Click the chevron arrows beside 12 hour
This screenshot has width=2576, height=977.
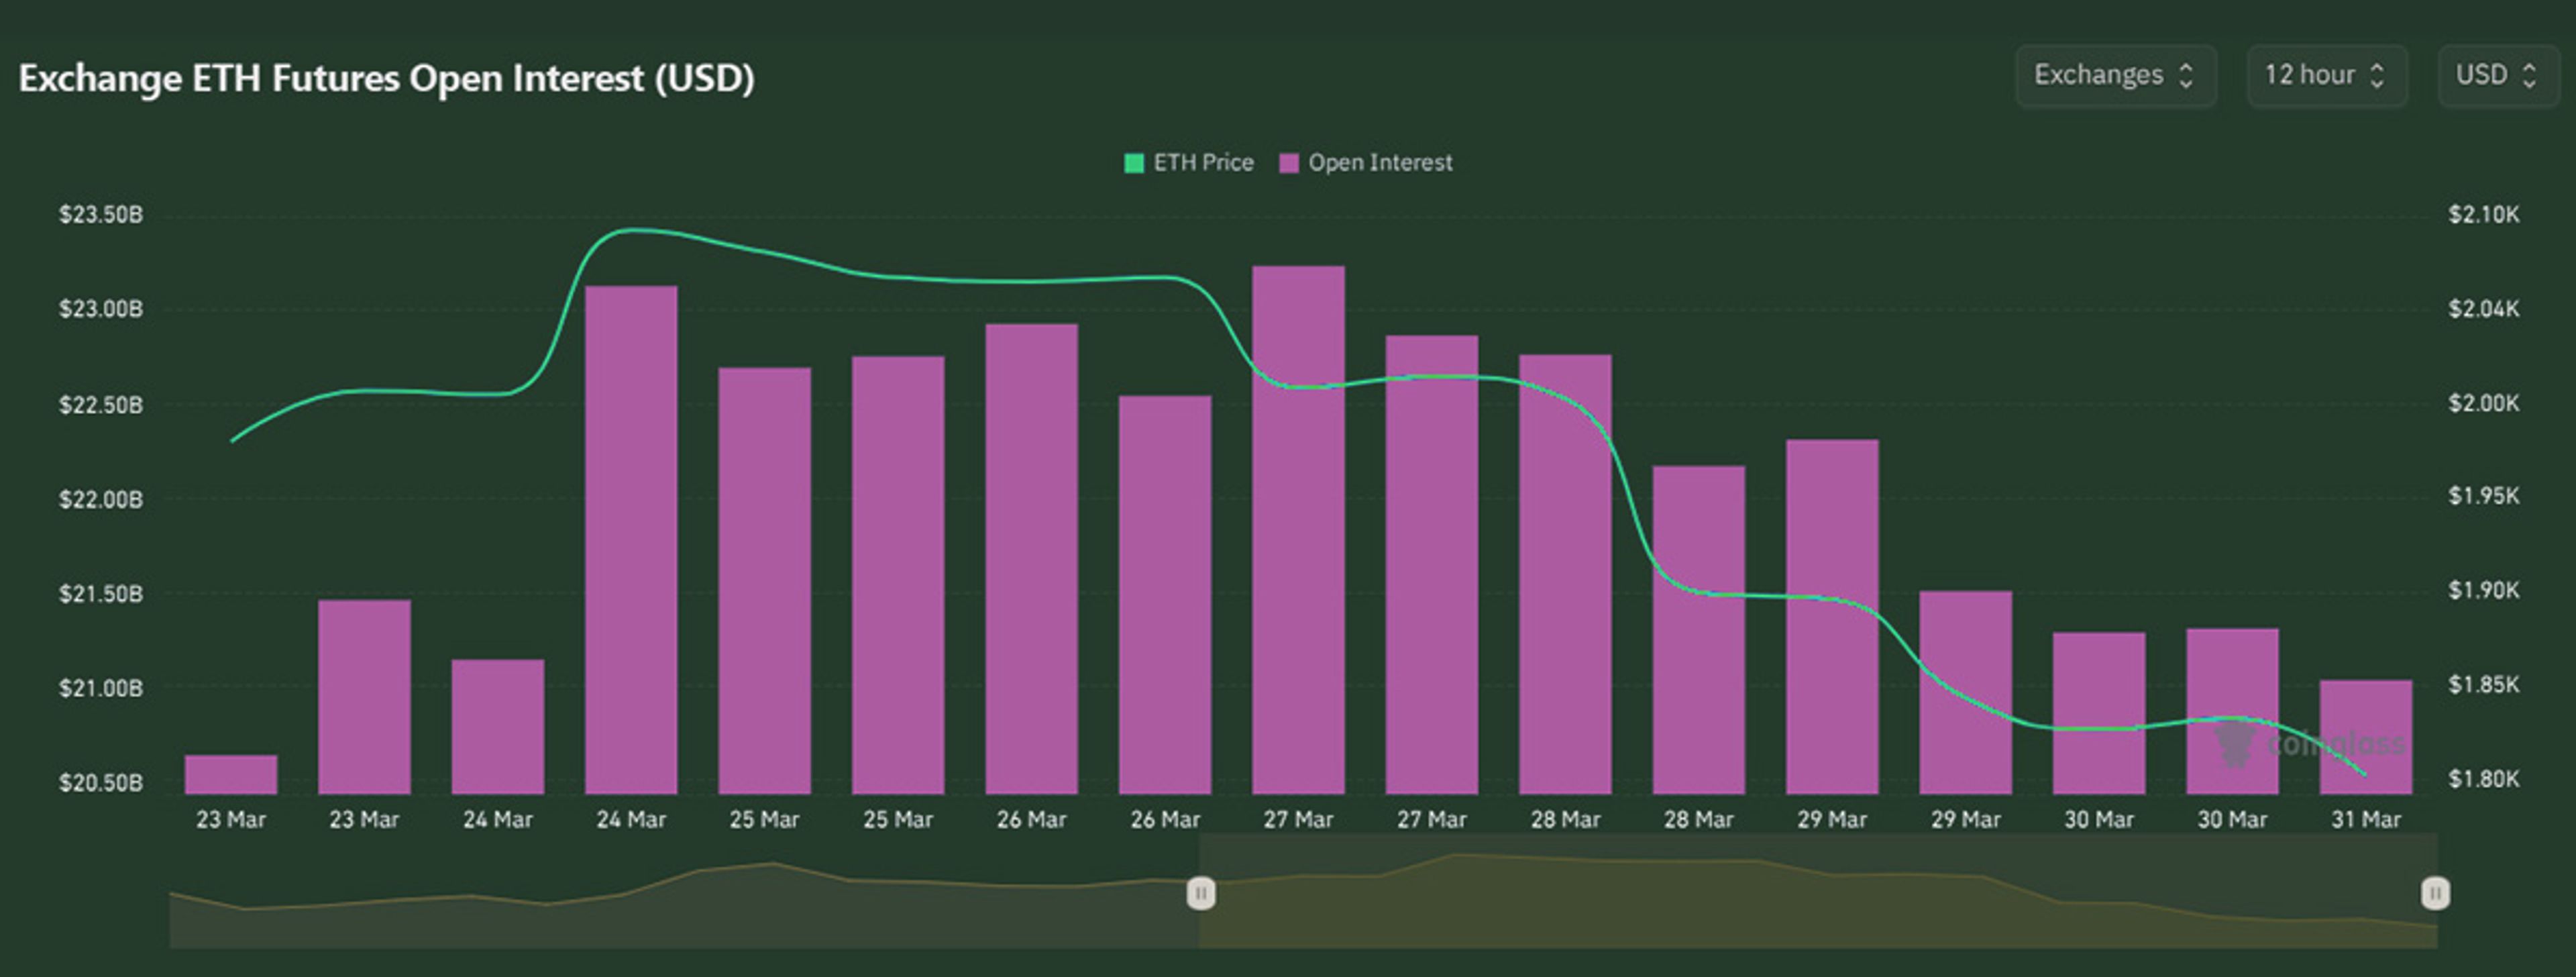tap(2377, 75)
